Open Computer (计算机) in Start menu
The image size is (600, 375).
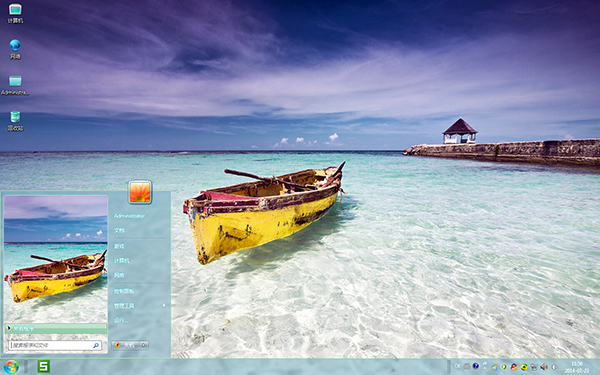[121, 261]
